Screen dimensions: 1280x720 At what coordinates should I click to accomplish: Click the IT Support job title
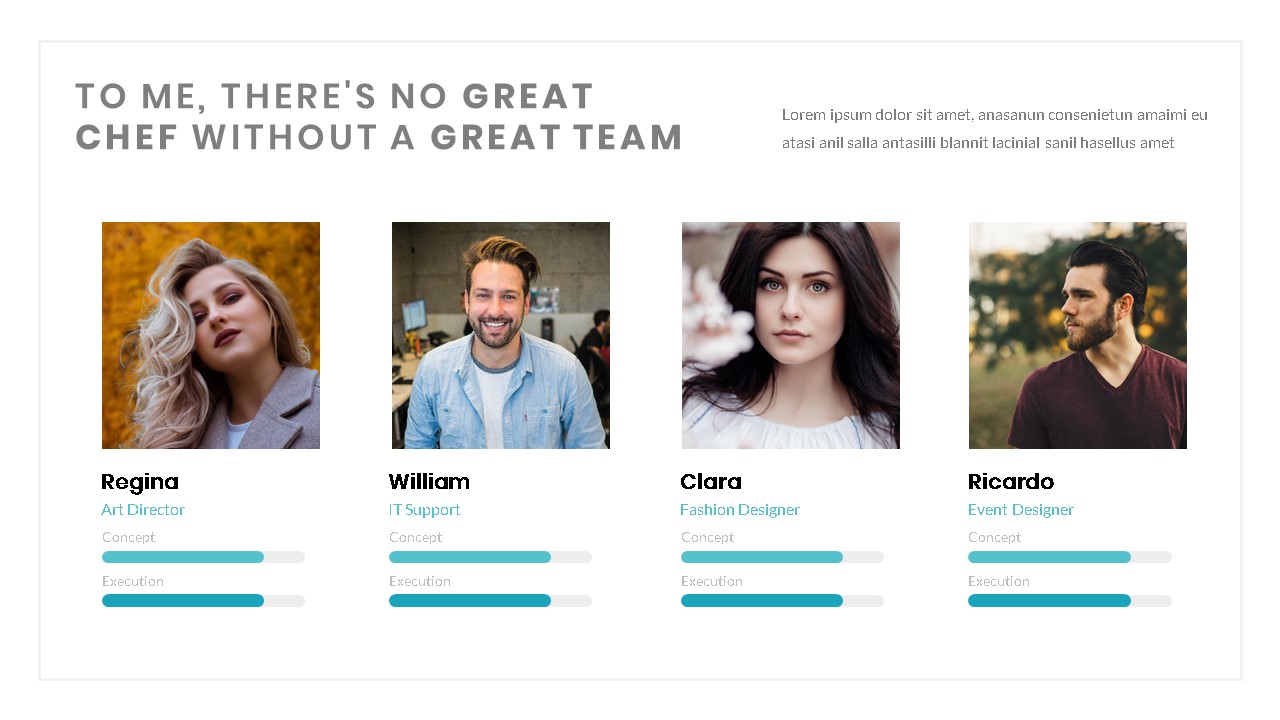coord(425,510)
